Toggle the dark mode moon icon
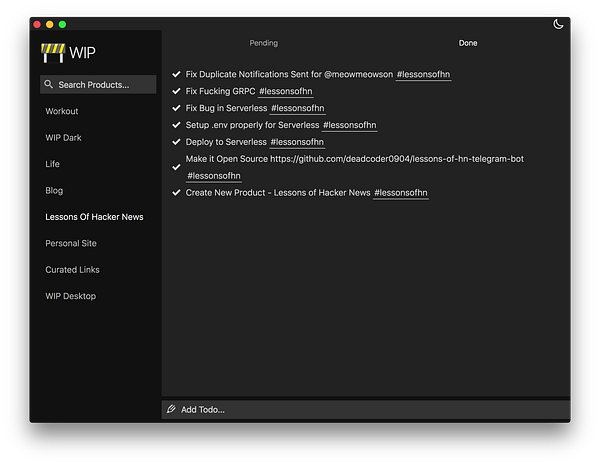 pos(557,24)
